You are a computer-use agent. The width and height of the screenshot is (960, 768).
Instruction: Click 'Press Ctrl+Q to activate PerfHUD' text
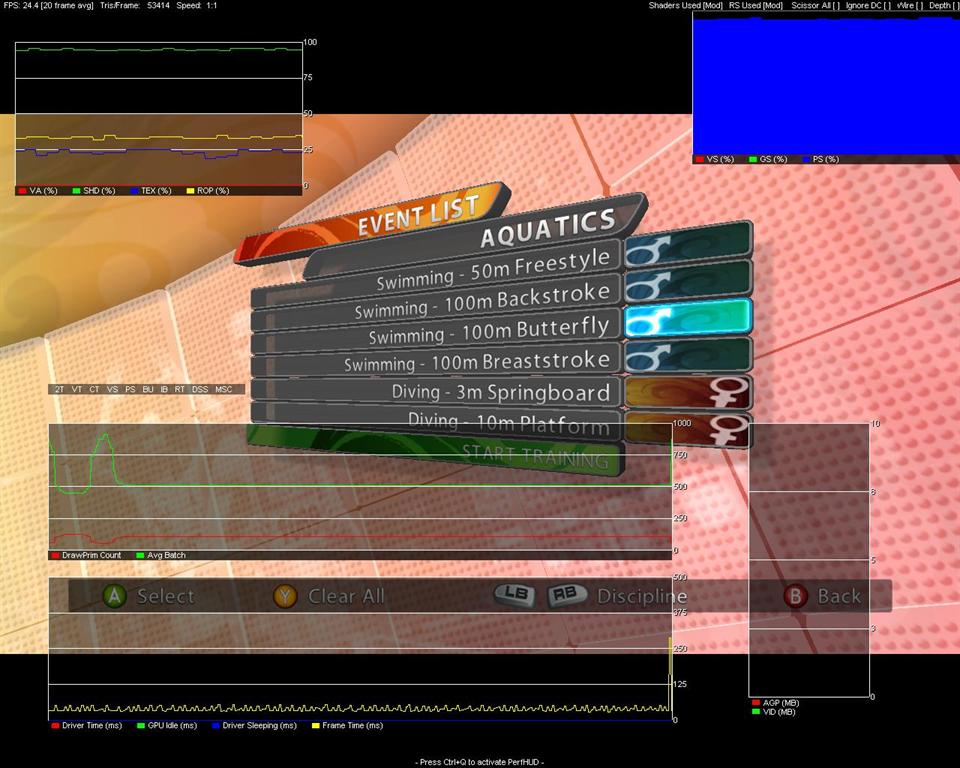tap(479, 762)
